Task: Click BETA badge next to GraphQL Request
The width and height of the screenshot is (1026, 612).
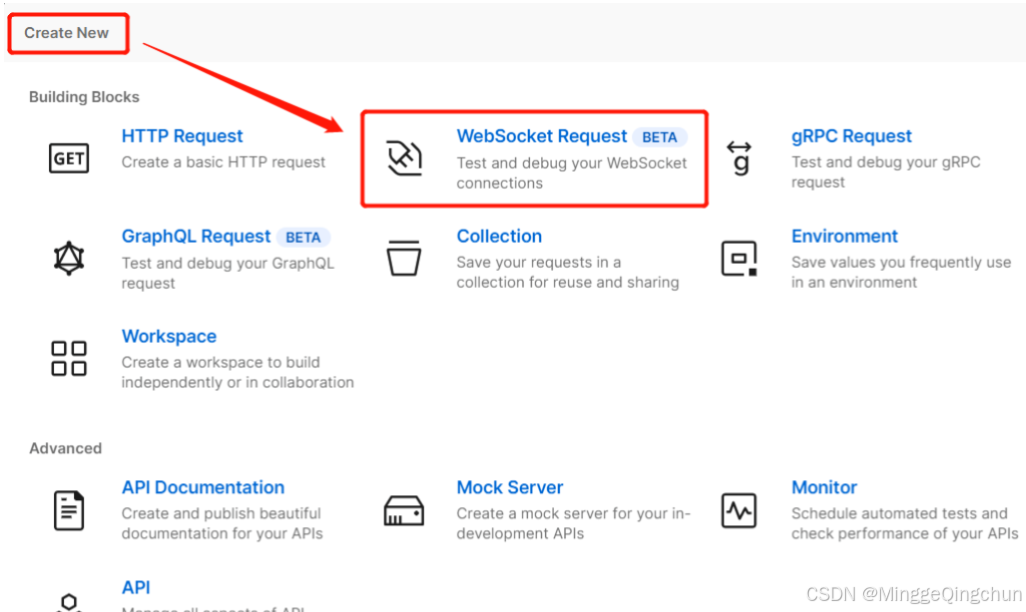Action: point(303,237)
